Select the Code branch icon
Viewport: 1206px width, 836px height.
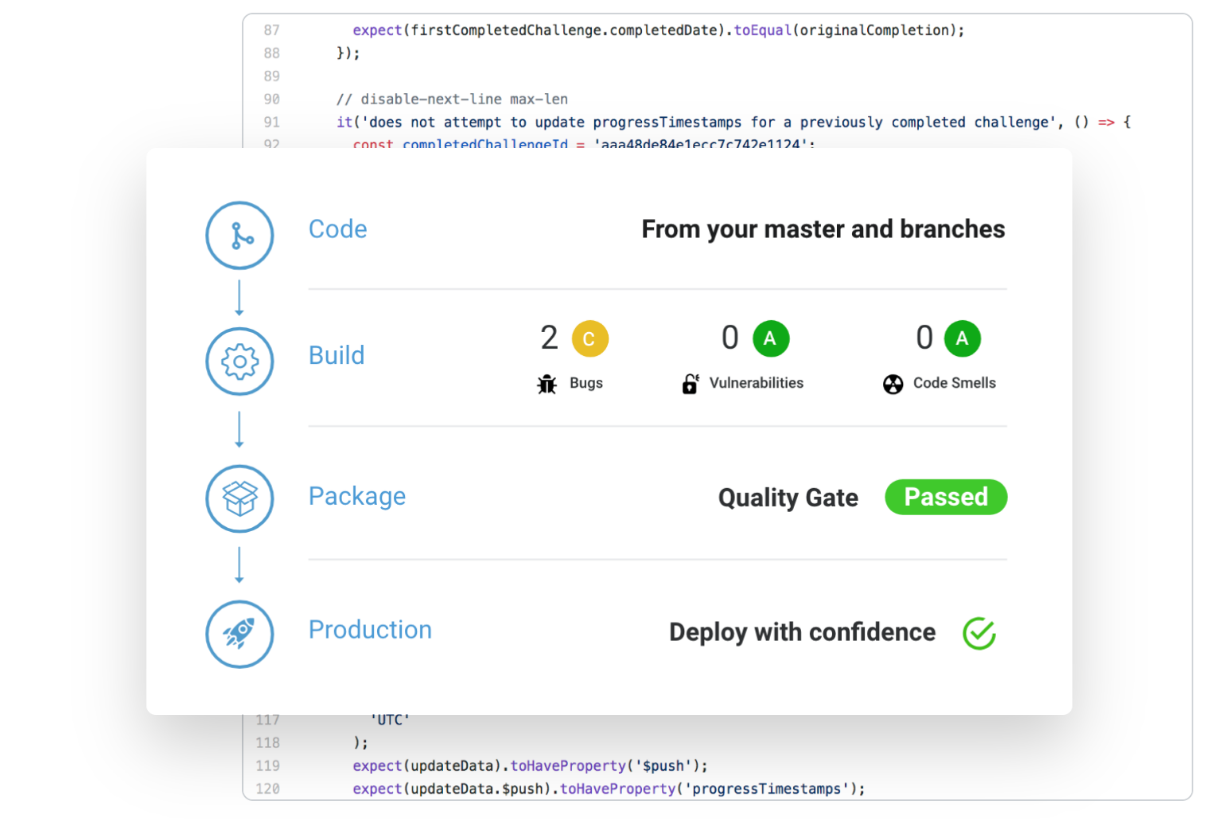pos(239,235)
